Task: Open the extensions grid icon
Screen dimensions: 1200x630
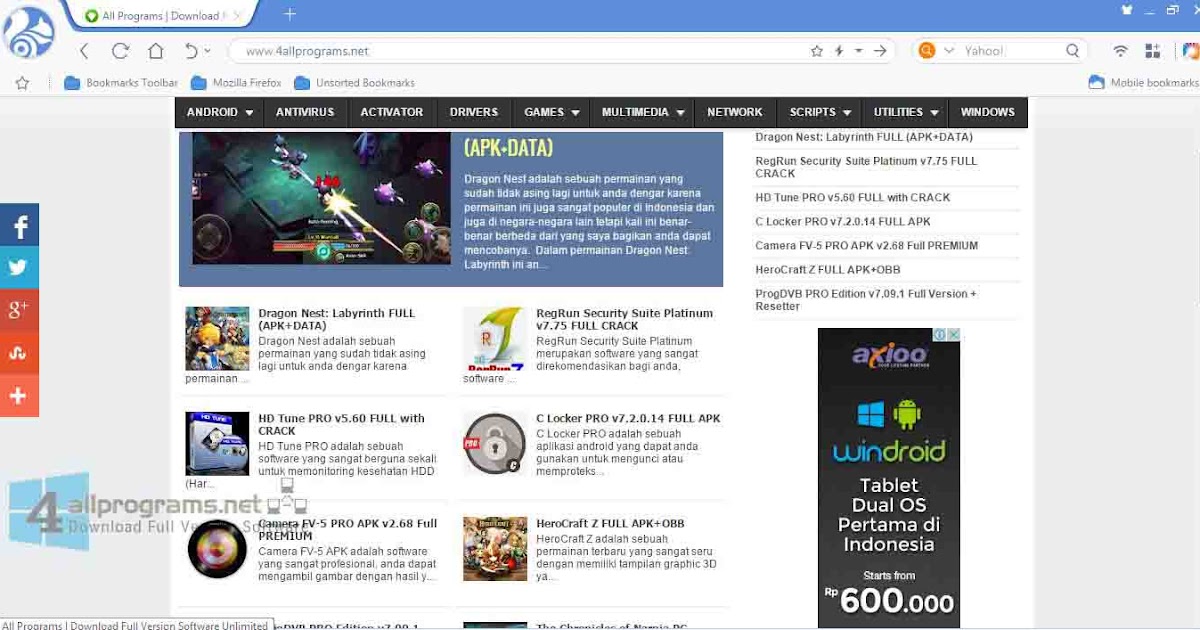Action: [x=1153, y=51]
